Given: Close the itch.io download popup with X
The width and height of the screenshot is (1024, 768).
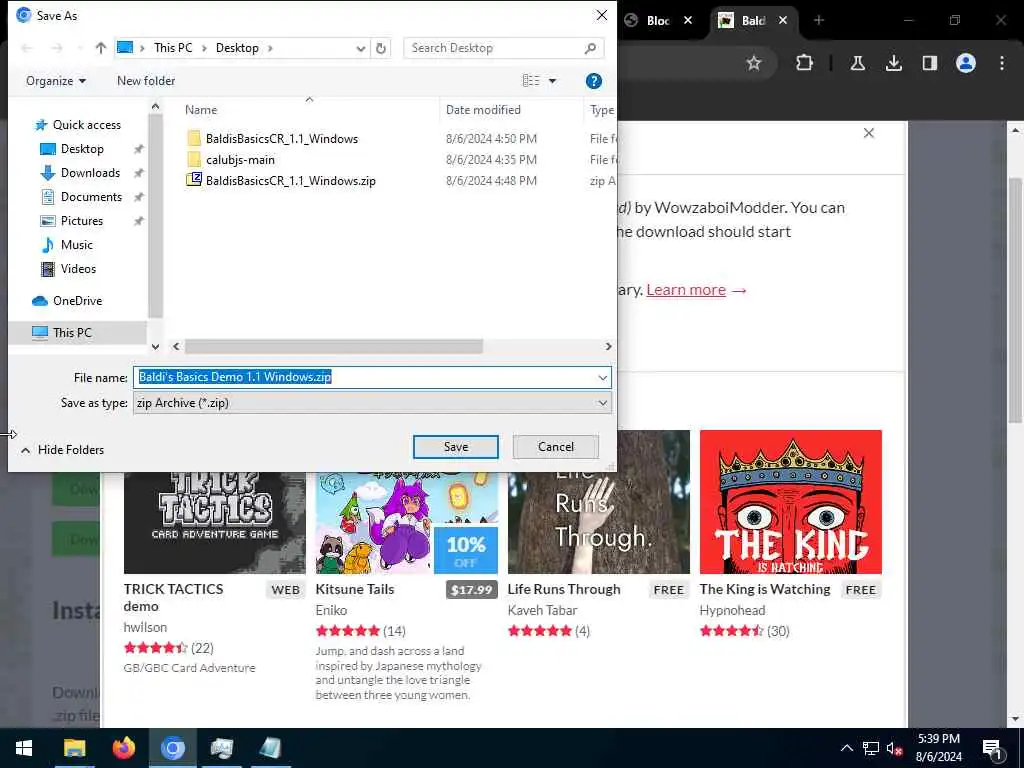Looking at the screenshot, I should point(869,133).
